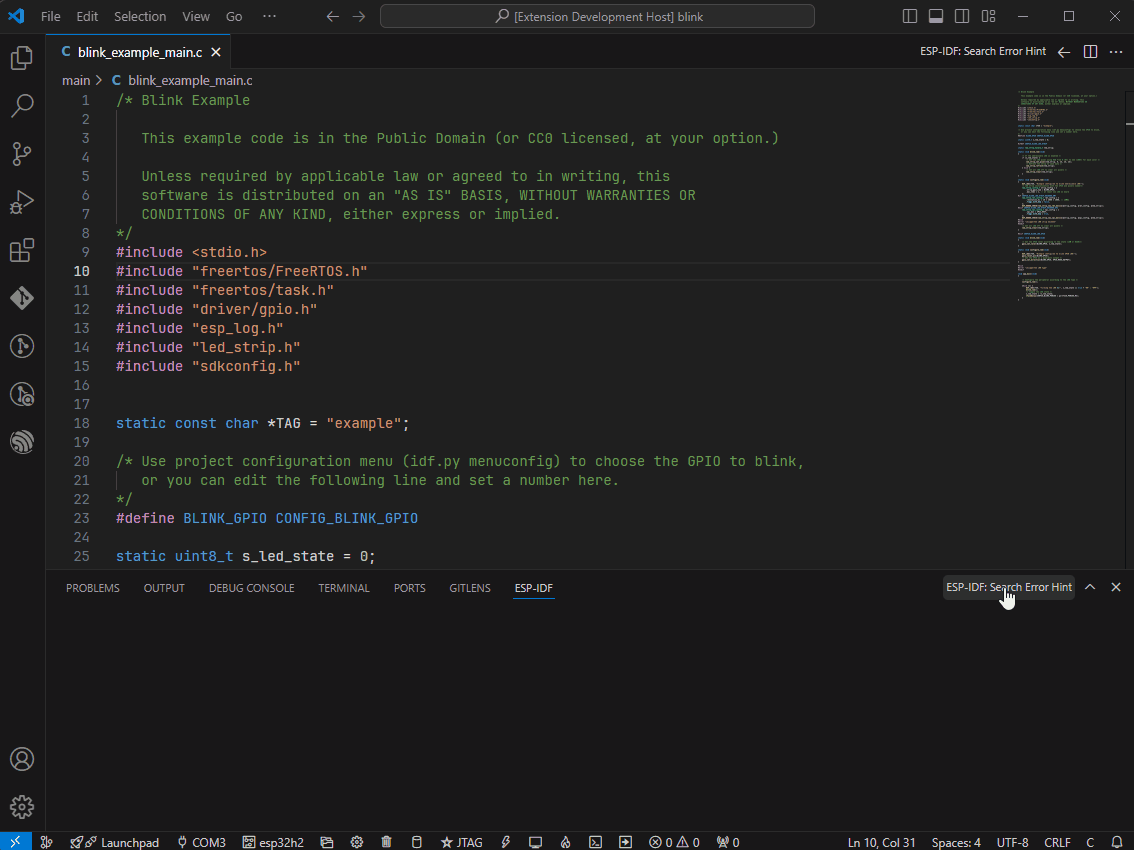Erase flash using the trash status icon

387,841
